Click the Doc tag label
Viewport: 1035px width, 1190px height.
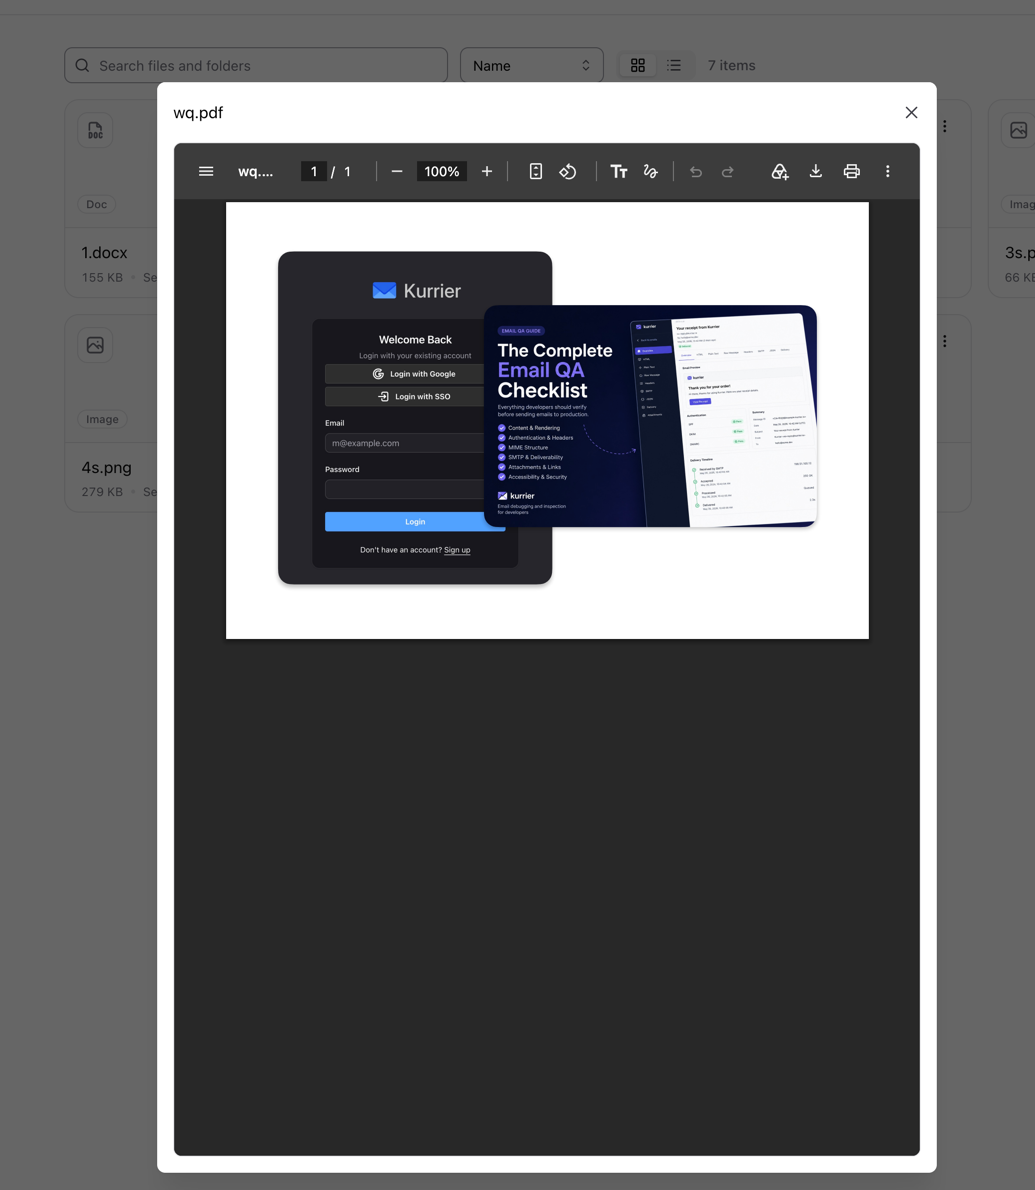pyautogui.click(x=96, y=204)
